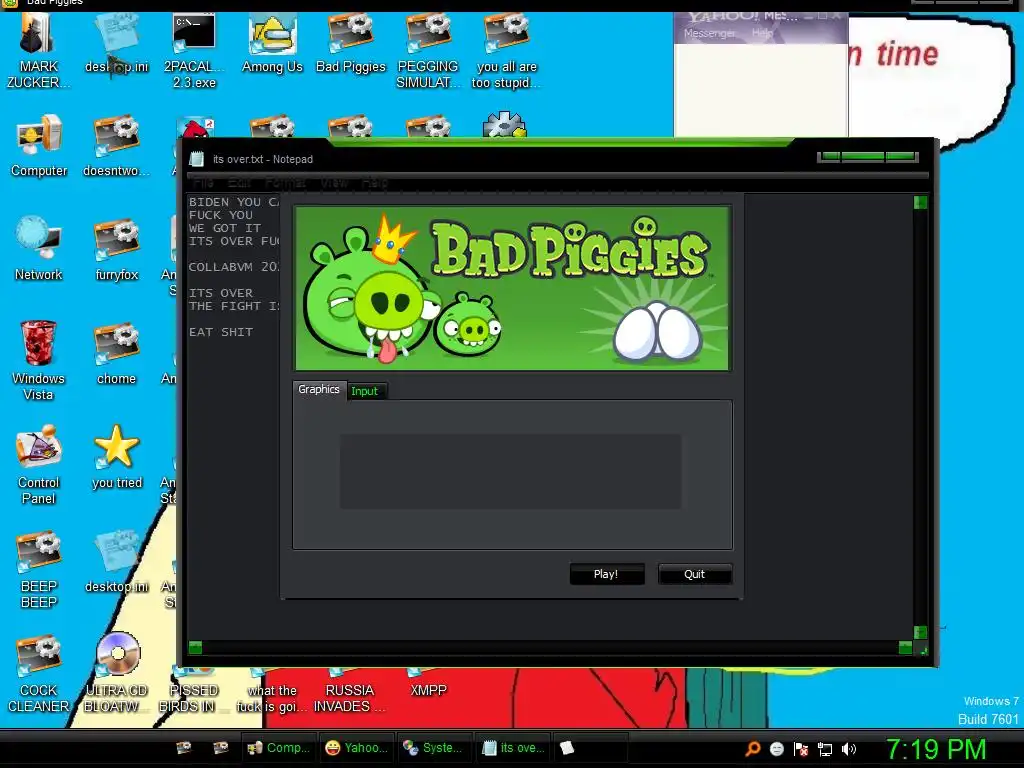
Task: Switch to the Graphics tab
Action: [x=319, y=389]
